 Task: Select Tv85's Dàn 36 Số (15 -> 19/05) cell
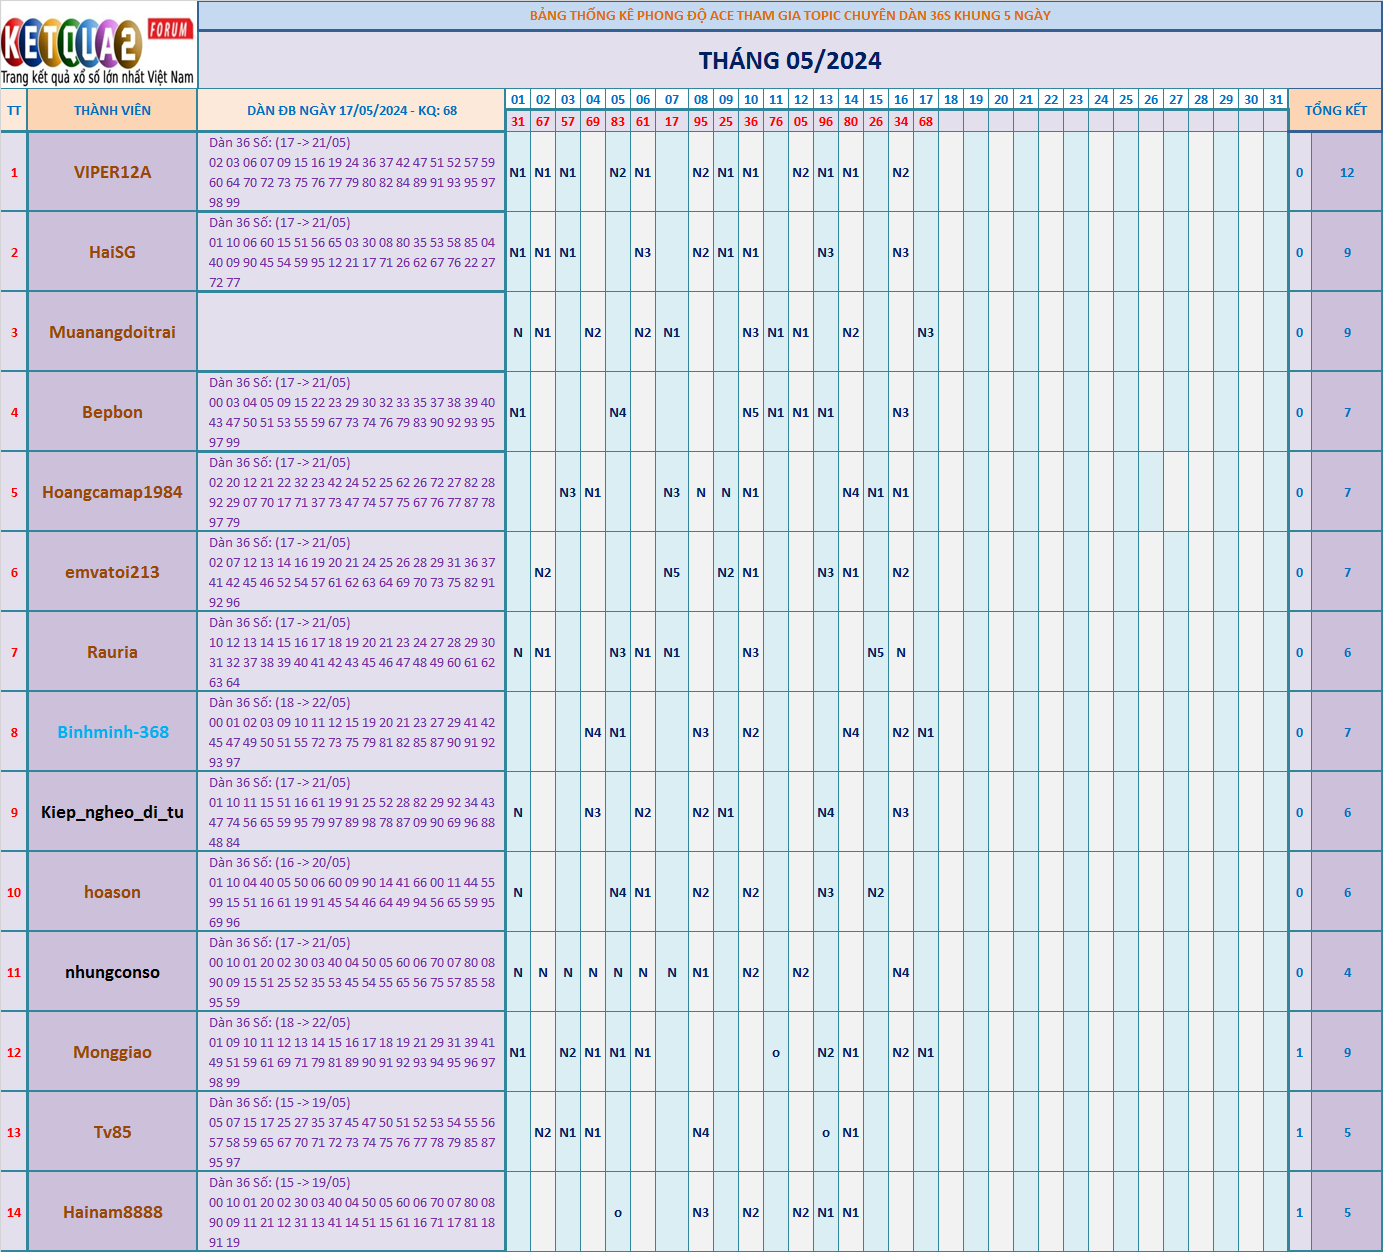pos(352,1132)
